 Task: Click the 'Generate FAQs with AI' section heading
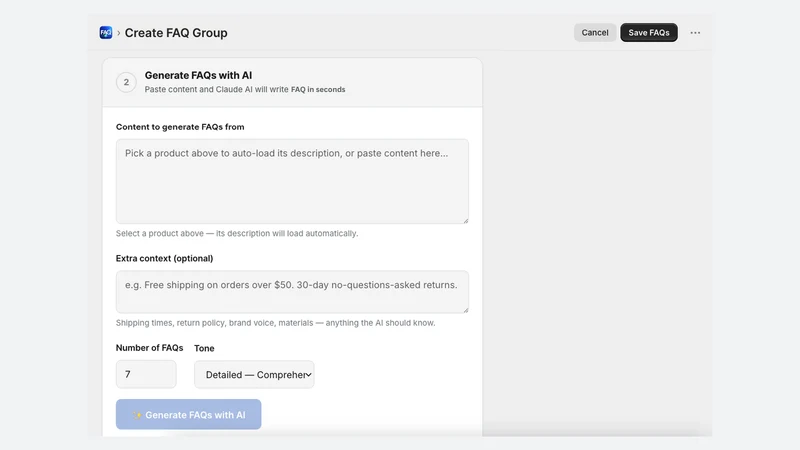pyautogui.click(x=198, y=76)
